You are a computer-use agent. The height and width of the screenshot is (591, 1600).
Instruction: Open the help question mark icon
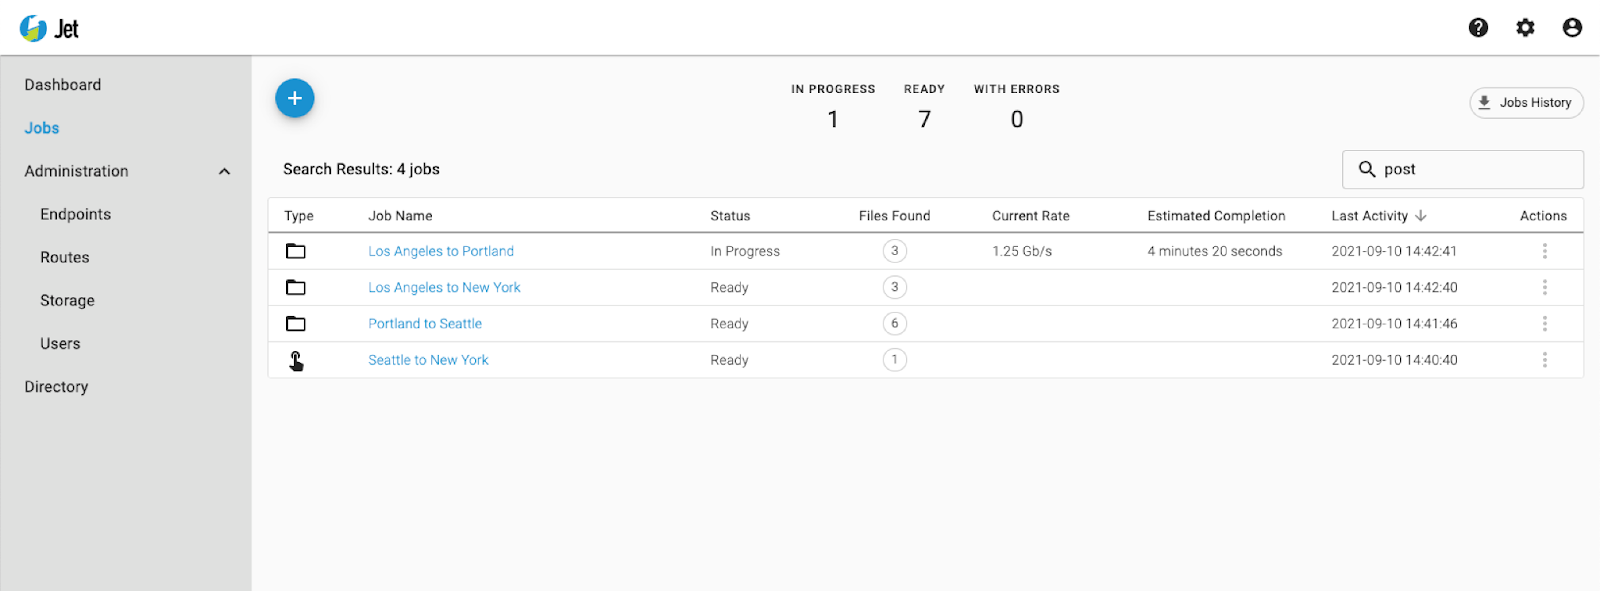(x=1478, y=28)
